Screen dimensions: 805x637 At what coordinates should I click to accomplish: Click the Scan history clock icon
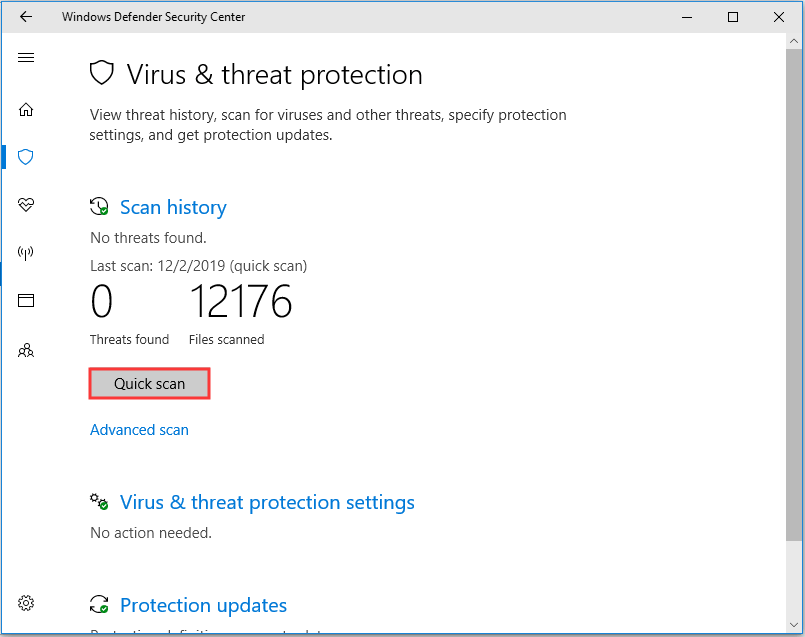point(99,206)
